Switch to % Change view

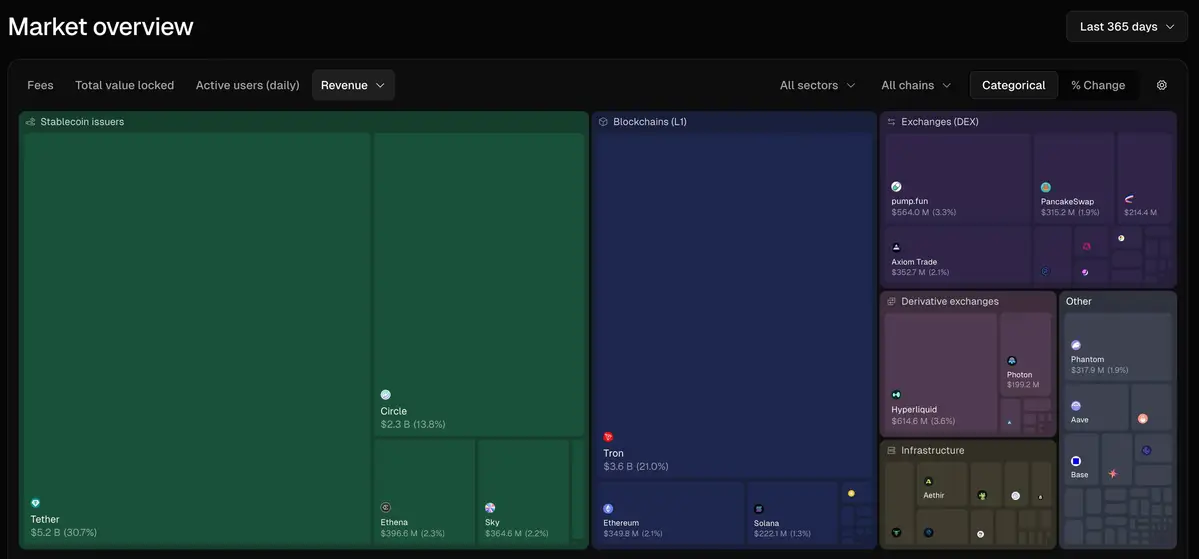click(1098, 85)
